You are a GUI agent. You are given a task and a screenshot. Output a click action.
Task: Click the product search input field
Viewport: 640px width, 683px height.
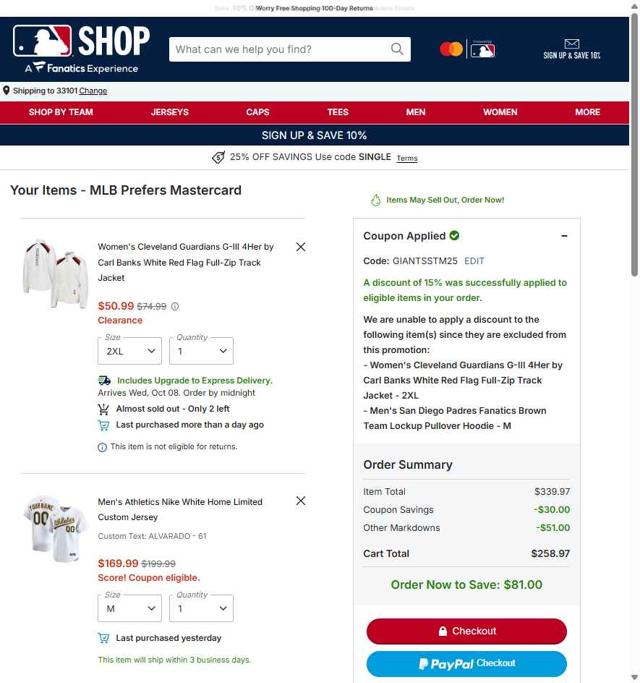pyautogui.click(x=281, y=49)
